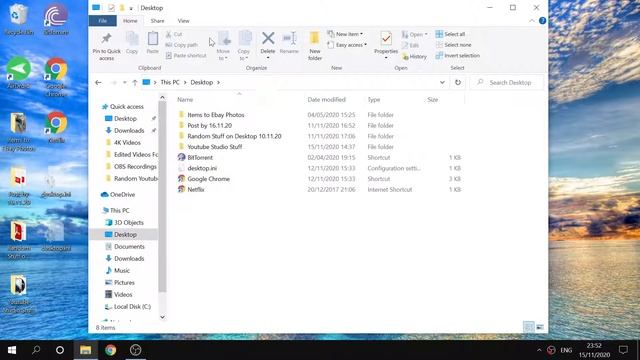Click the Paste ribbon icon
Image resolution: width=640 pixels, height=360 pixels.
coord(153,39)
